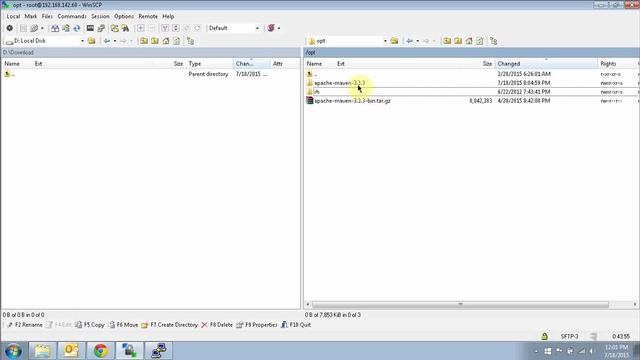Sort remote files by Rights column
Screen dimensions: 640x360
pyautogui.click(x=608, y=64)
